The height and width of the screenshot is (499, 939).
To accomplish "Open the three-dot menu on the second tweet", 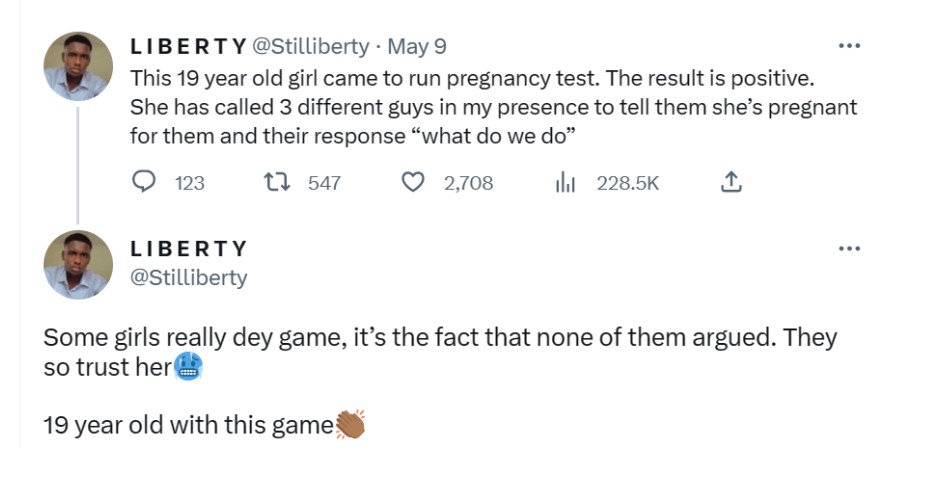I will (849, 248).
